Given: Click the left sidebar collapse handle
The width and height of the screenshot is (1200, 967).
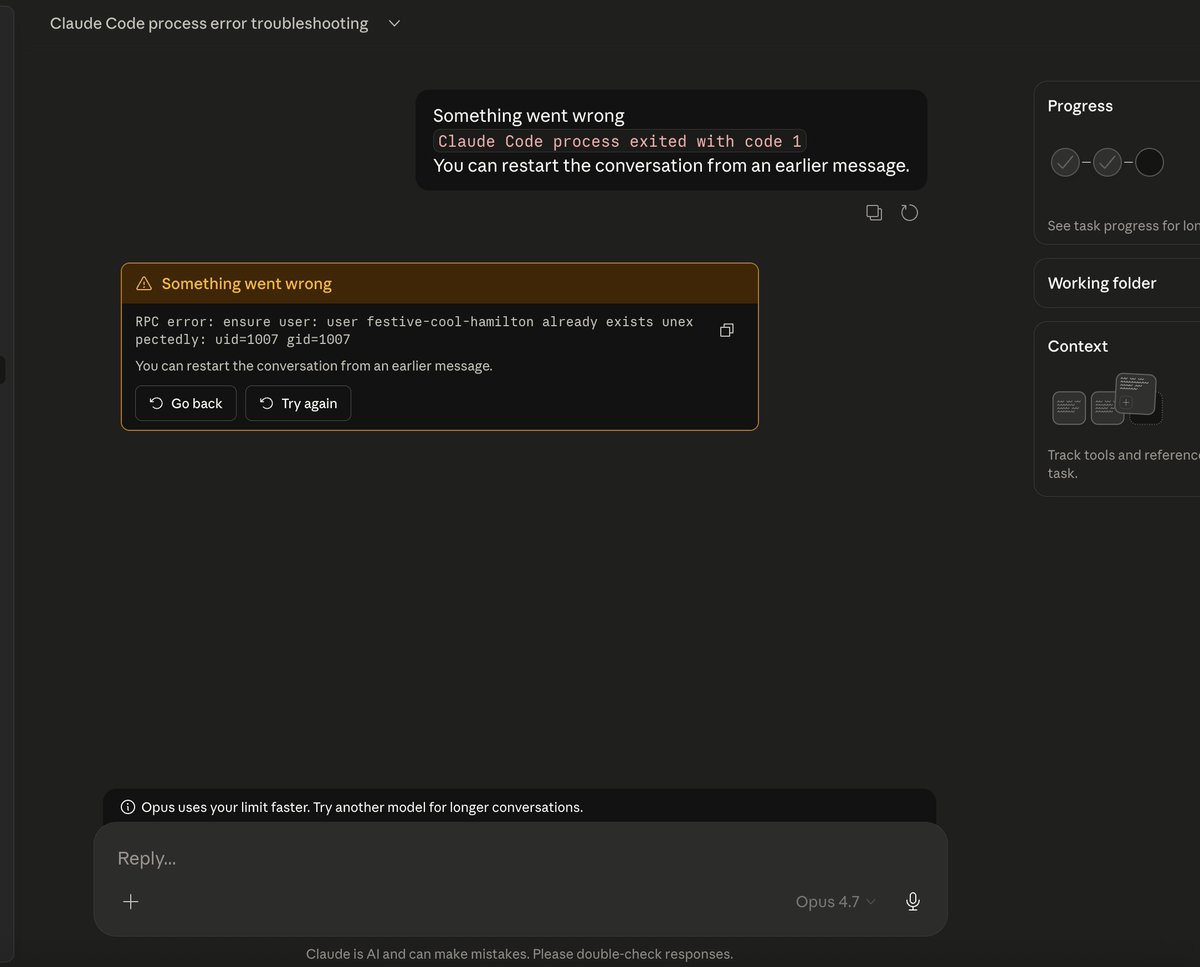Looking at the screenshot, I should (x=3, y=370).
